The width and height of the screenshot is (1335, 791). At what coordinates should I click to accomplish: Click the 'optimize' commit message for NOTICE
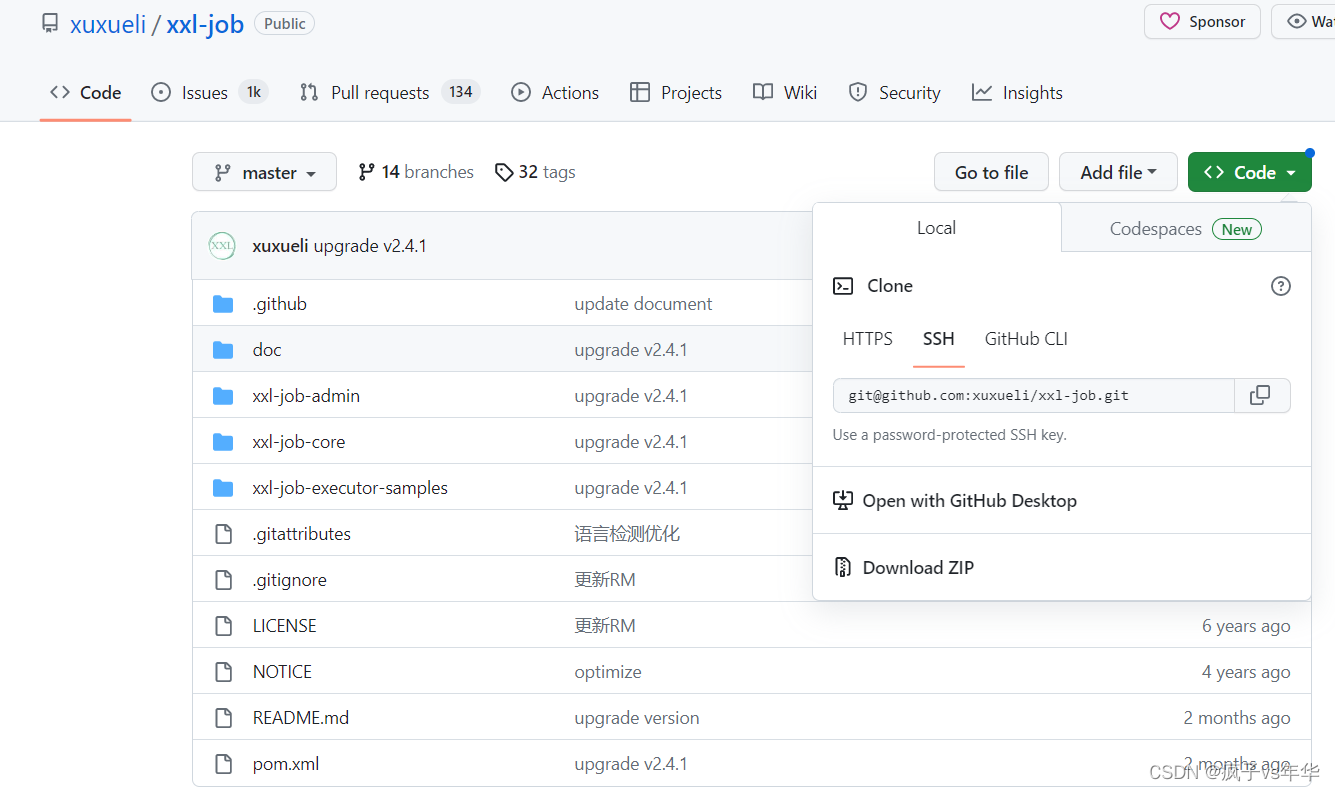[608, 672]
